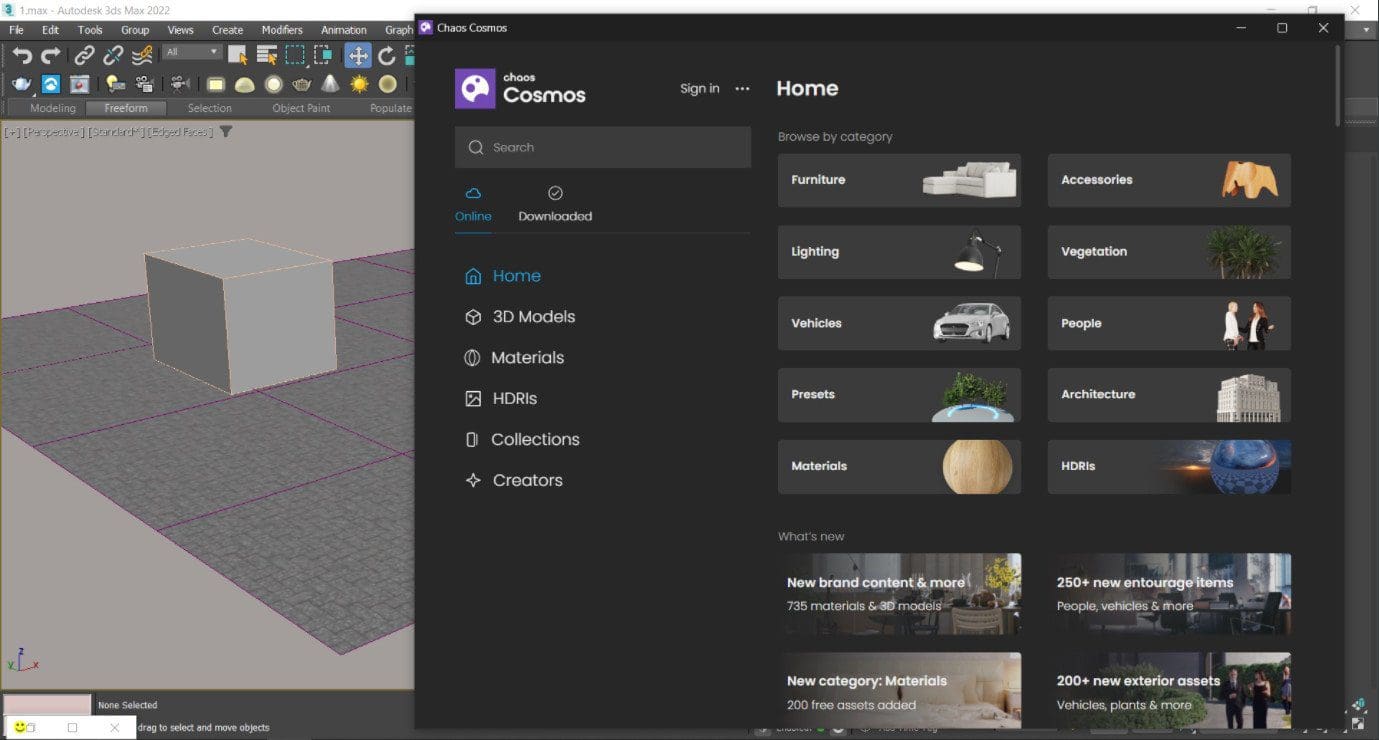Screen dimensions: 1379x740
Task: Browse the Lighting category card
Action: point(899,252)
